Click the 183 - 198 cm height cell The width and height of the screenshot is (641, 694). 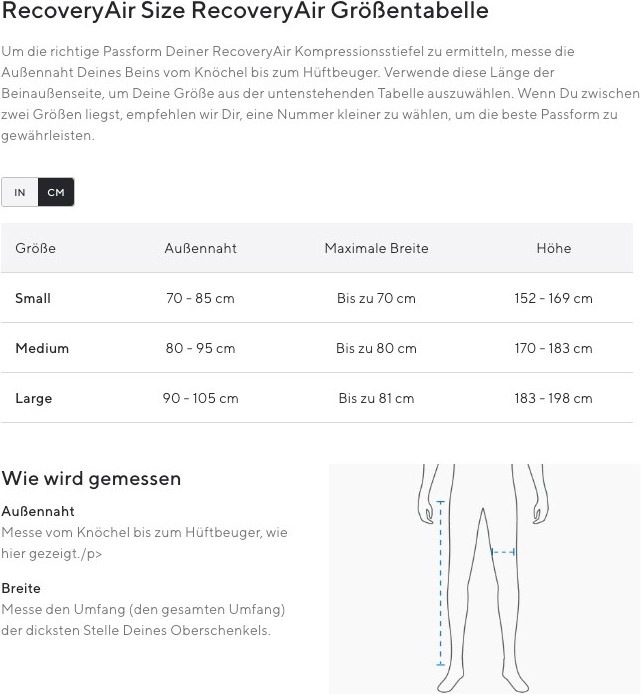553,398
